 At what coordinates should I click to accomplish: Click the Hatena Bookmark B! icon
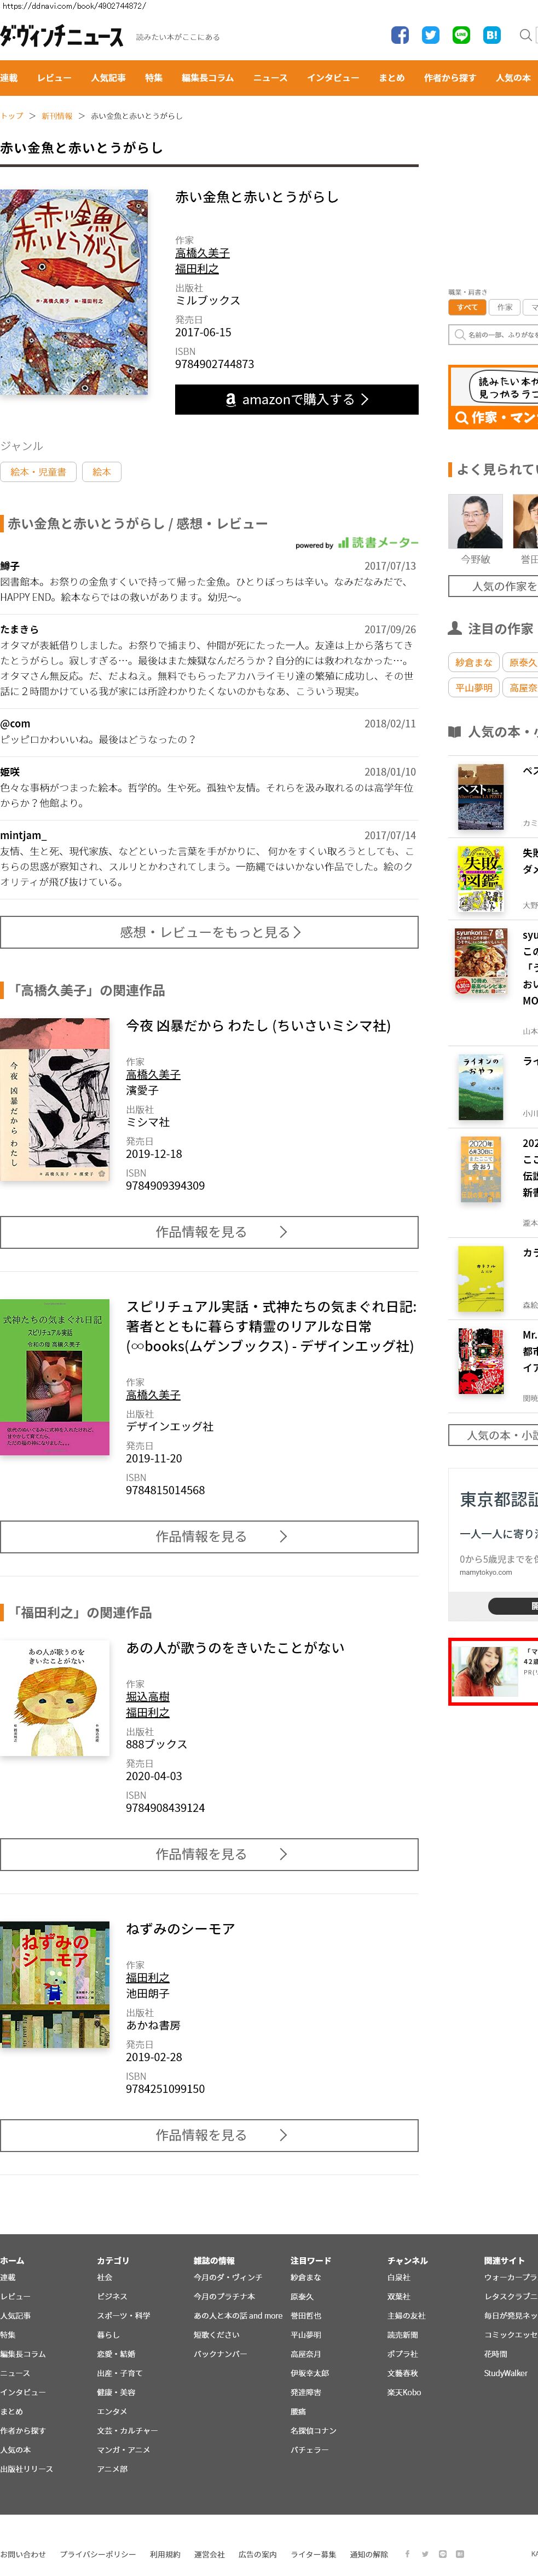(492, 35)
